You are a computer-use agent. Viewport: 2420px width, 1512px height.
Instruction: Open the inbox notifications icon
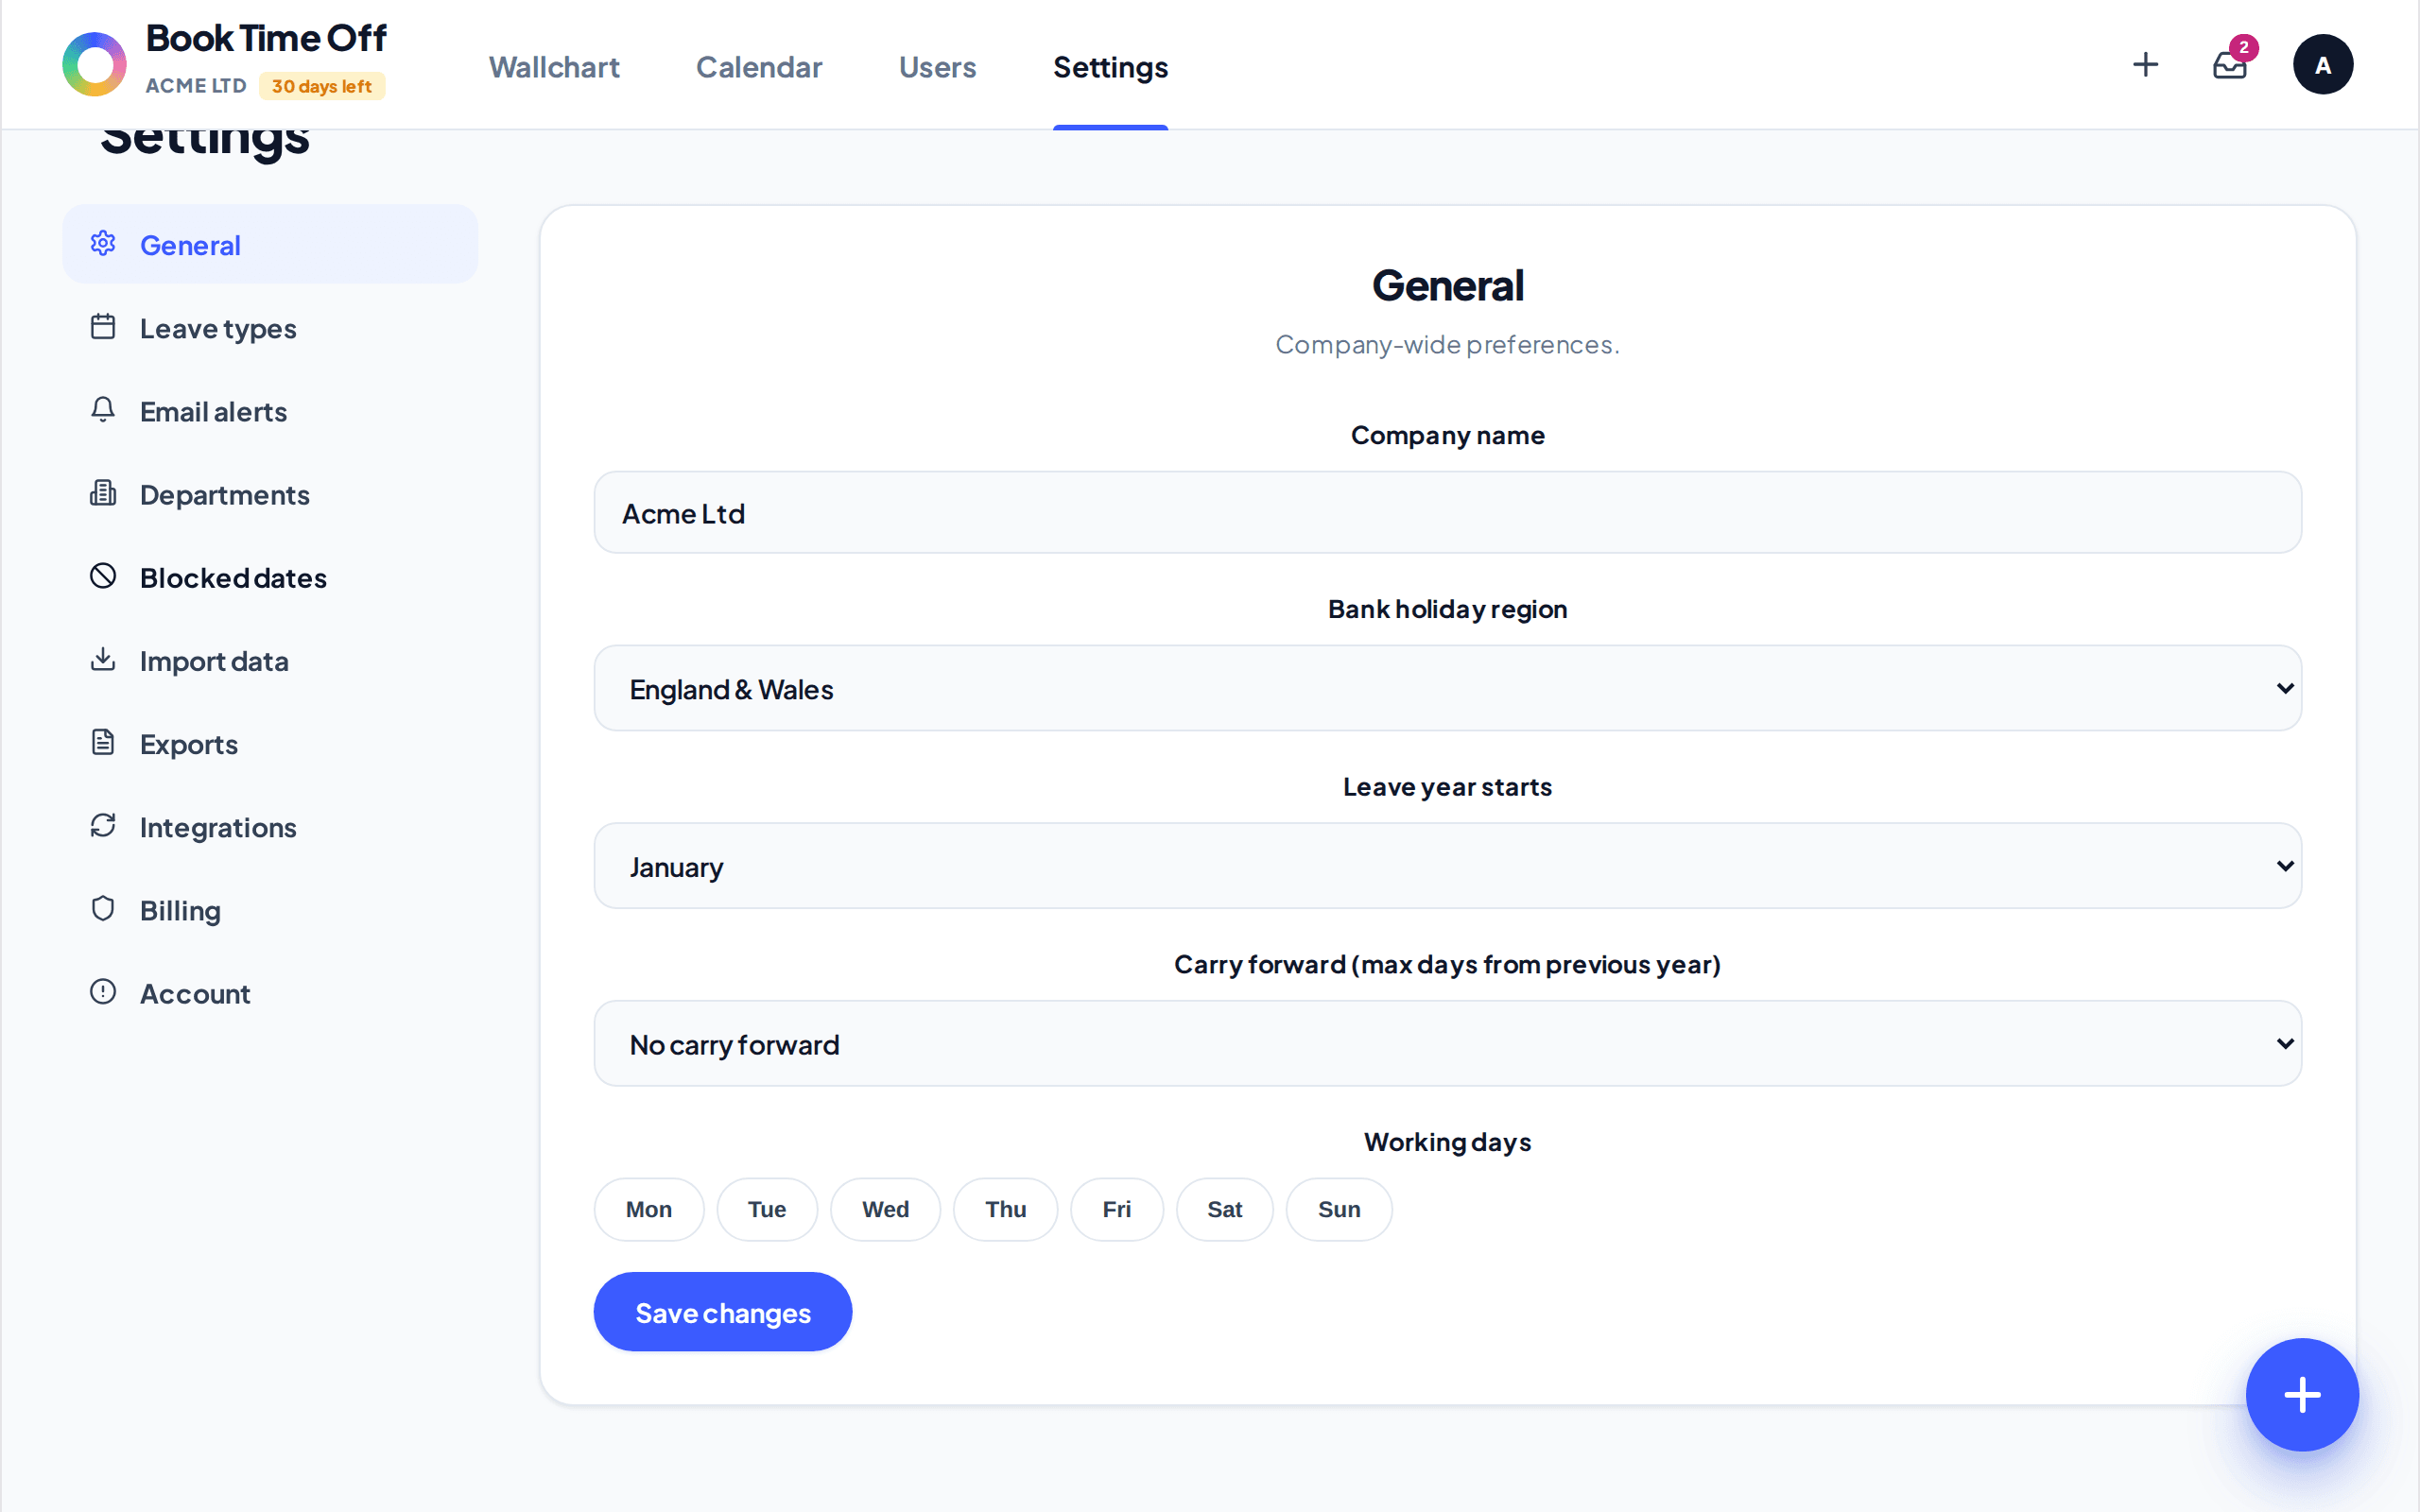(2229, 66)
